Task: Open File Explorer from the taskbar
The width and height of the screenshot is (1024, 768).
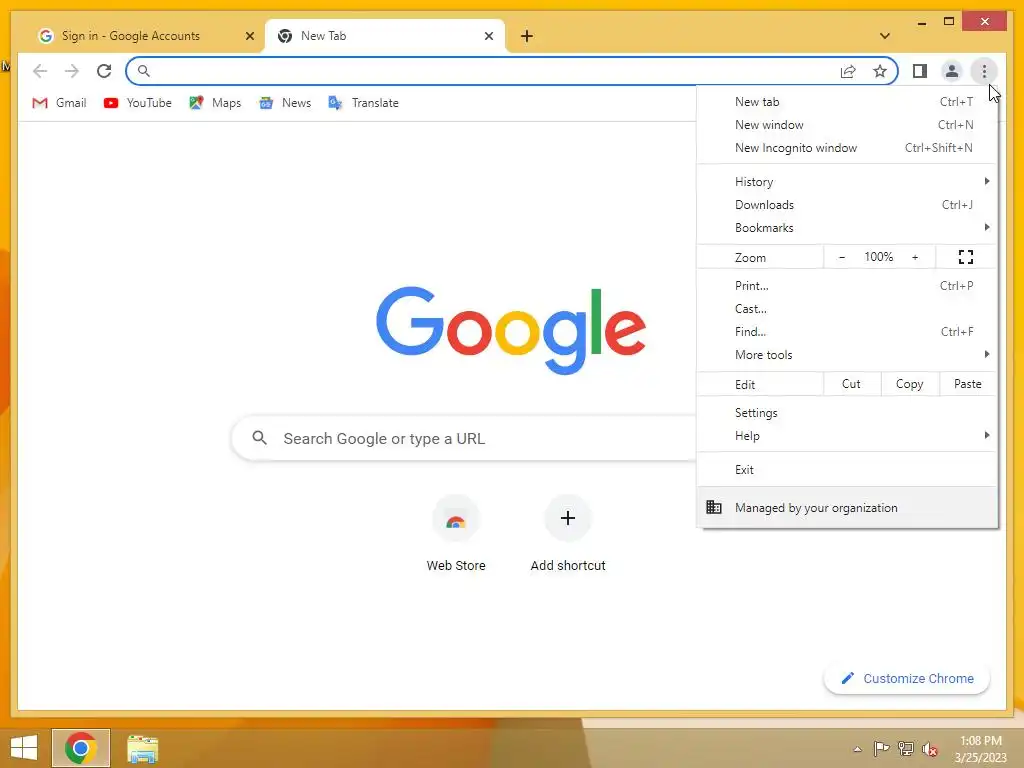Action: tap(142, 749)
